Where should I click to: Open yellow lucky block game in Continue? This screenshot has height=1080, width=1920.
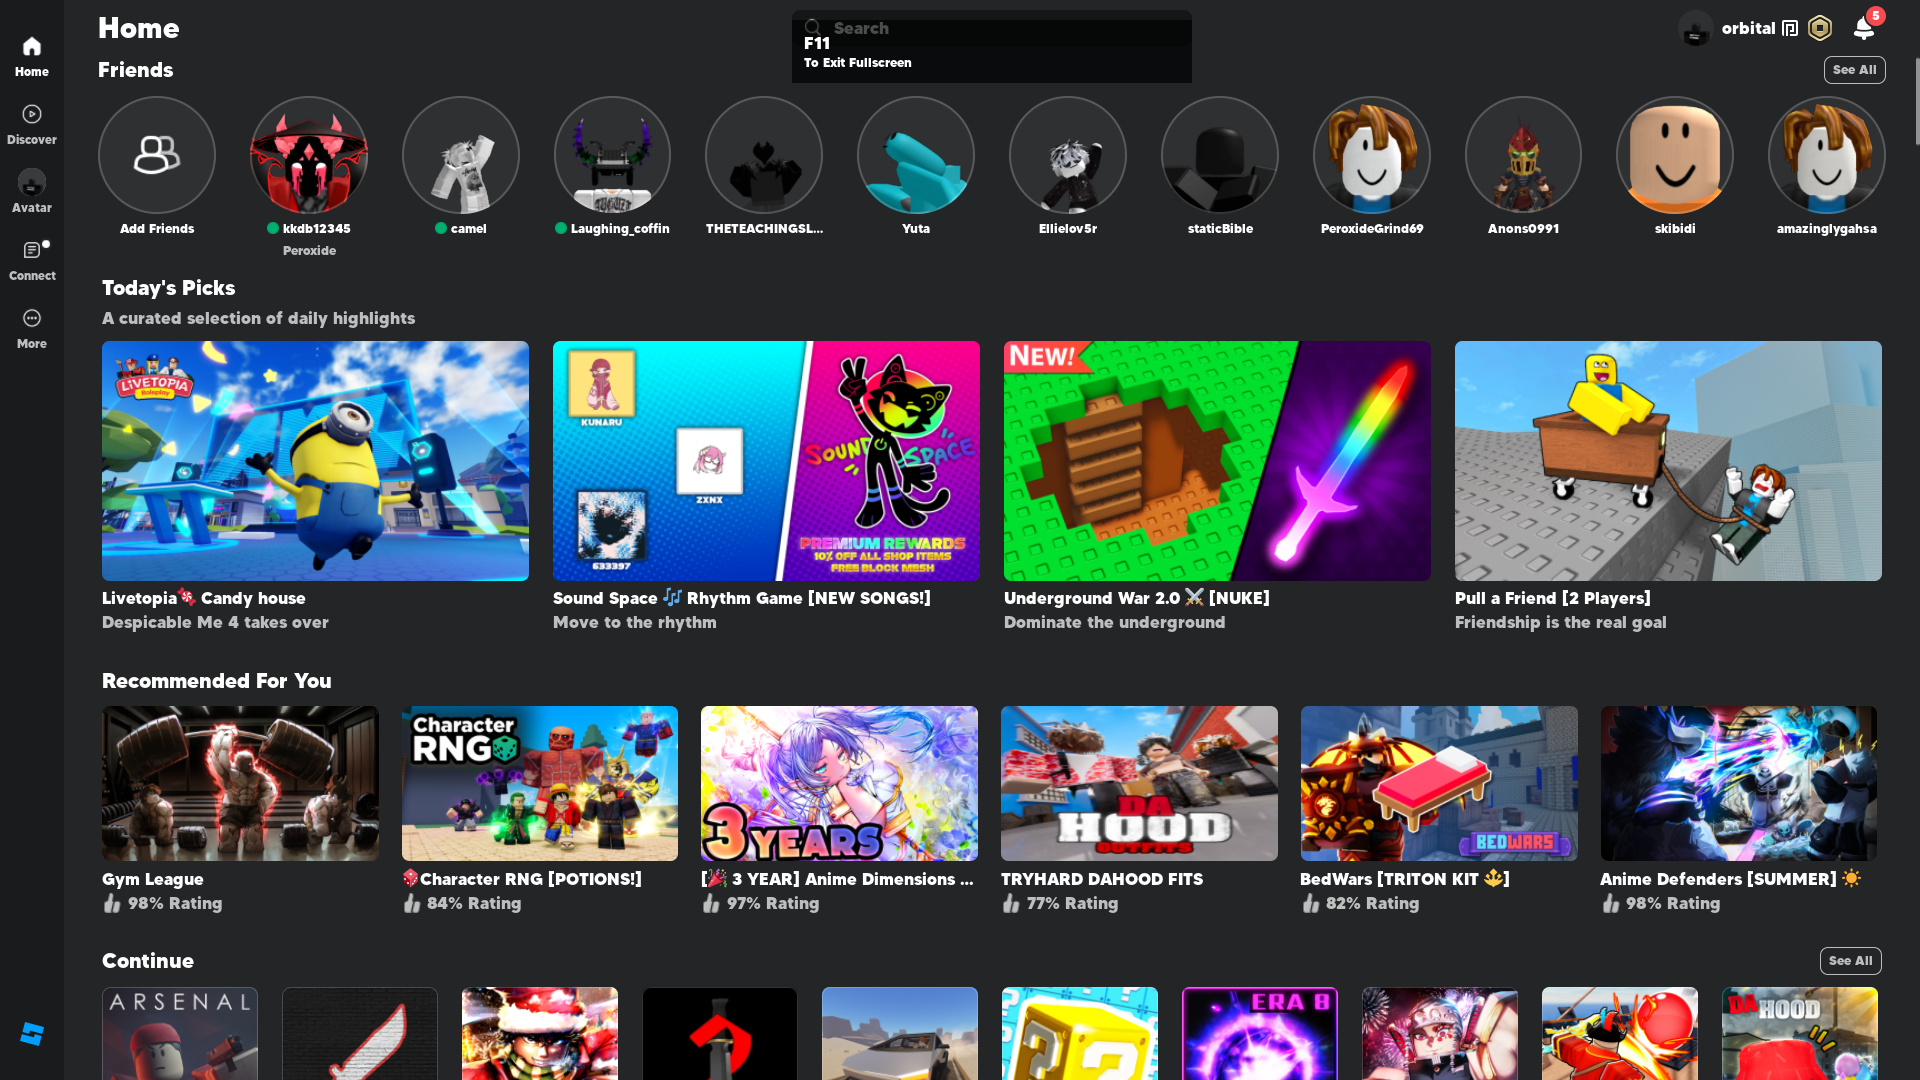click(1080, 1034)
